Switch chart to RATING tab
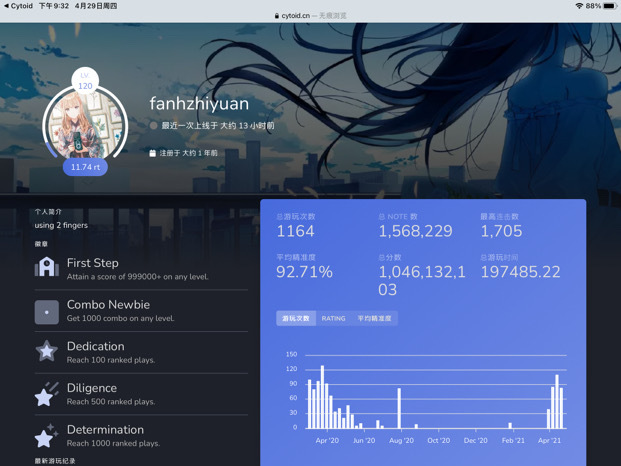This screenshot has height=466, width=621. (x=333, y=318)
